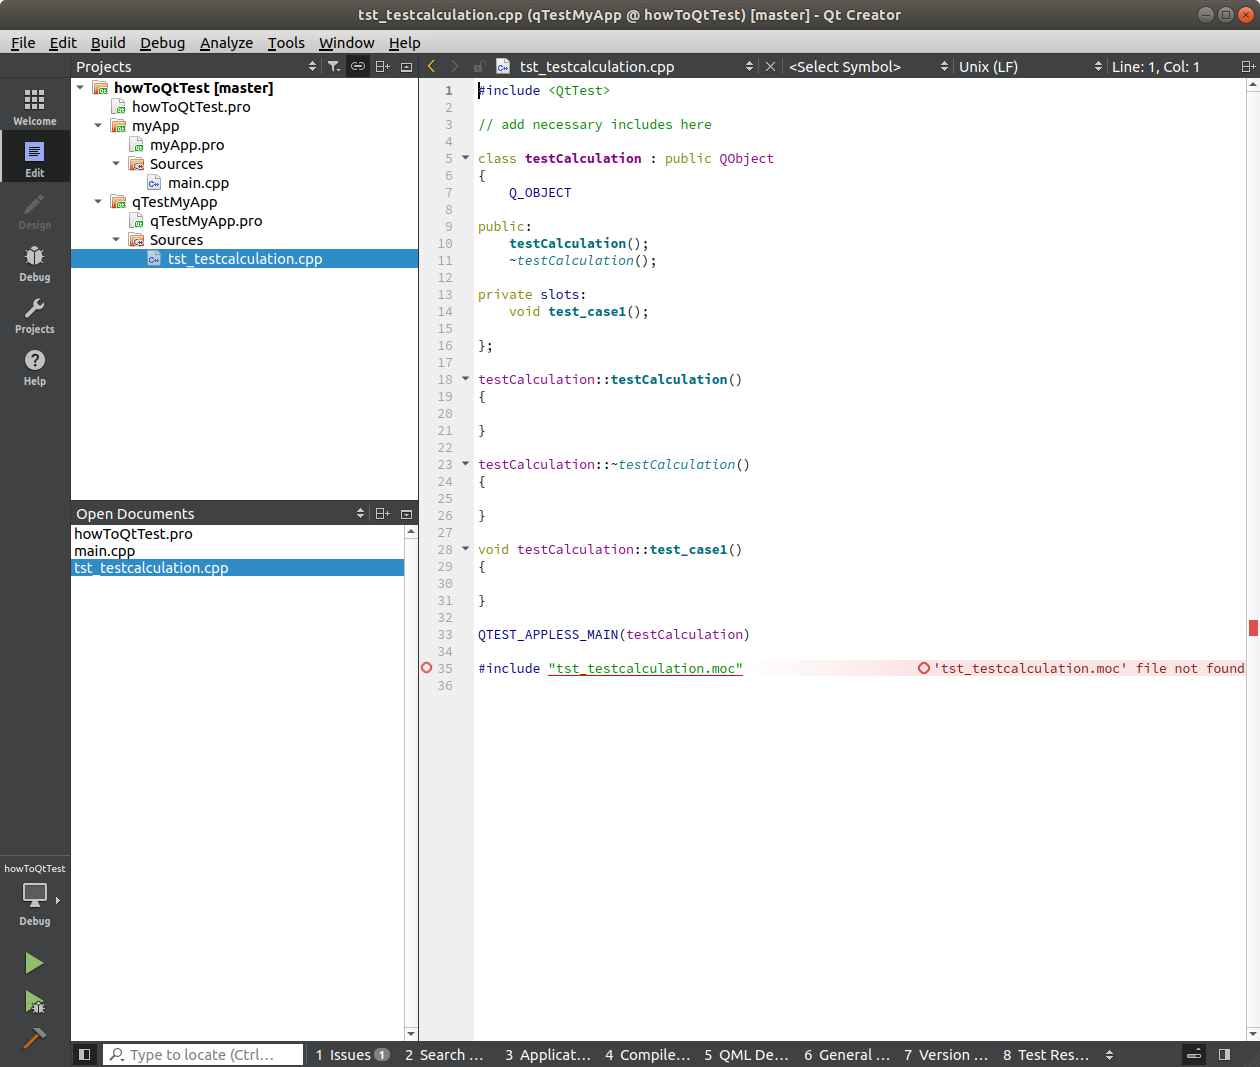Open Debug mode in left sidebar

pos(34,263)
